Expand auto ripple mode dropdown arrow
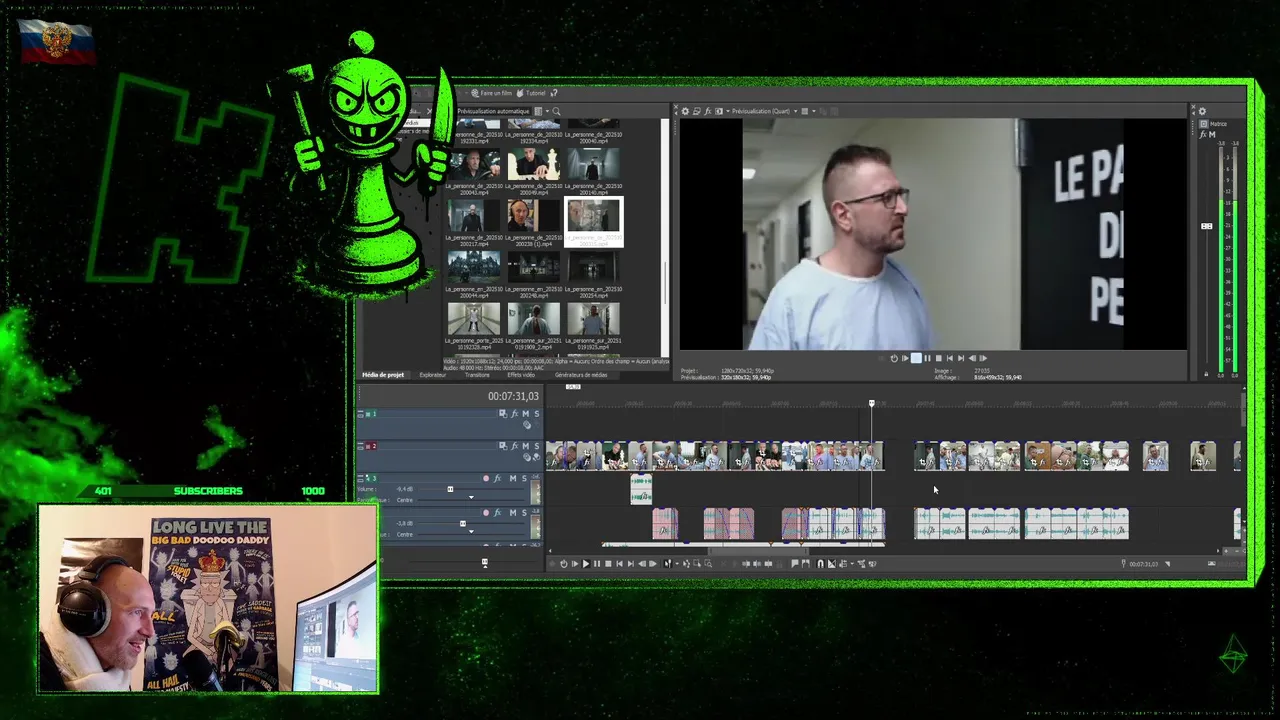The width and height of the screenshot is (1280, 720). coord(852,563)
